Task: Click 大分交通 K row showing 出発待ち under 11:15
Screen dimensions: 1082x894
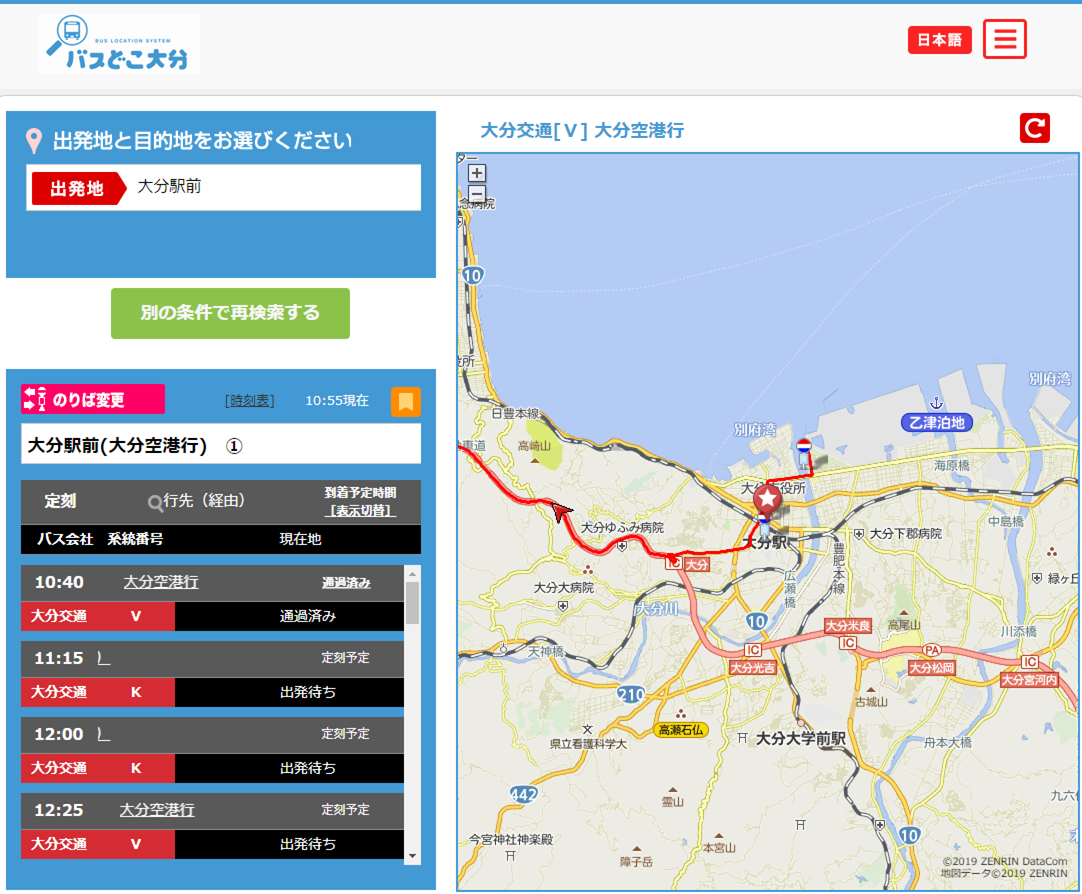Action: tap(213, 692)
